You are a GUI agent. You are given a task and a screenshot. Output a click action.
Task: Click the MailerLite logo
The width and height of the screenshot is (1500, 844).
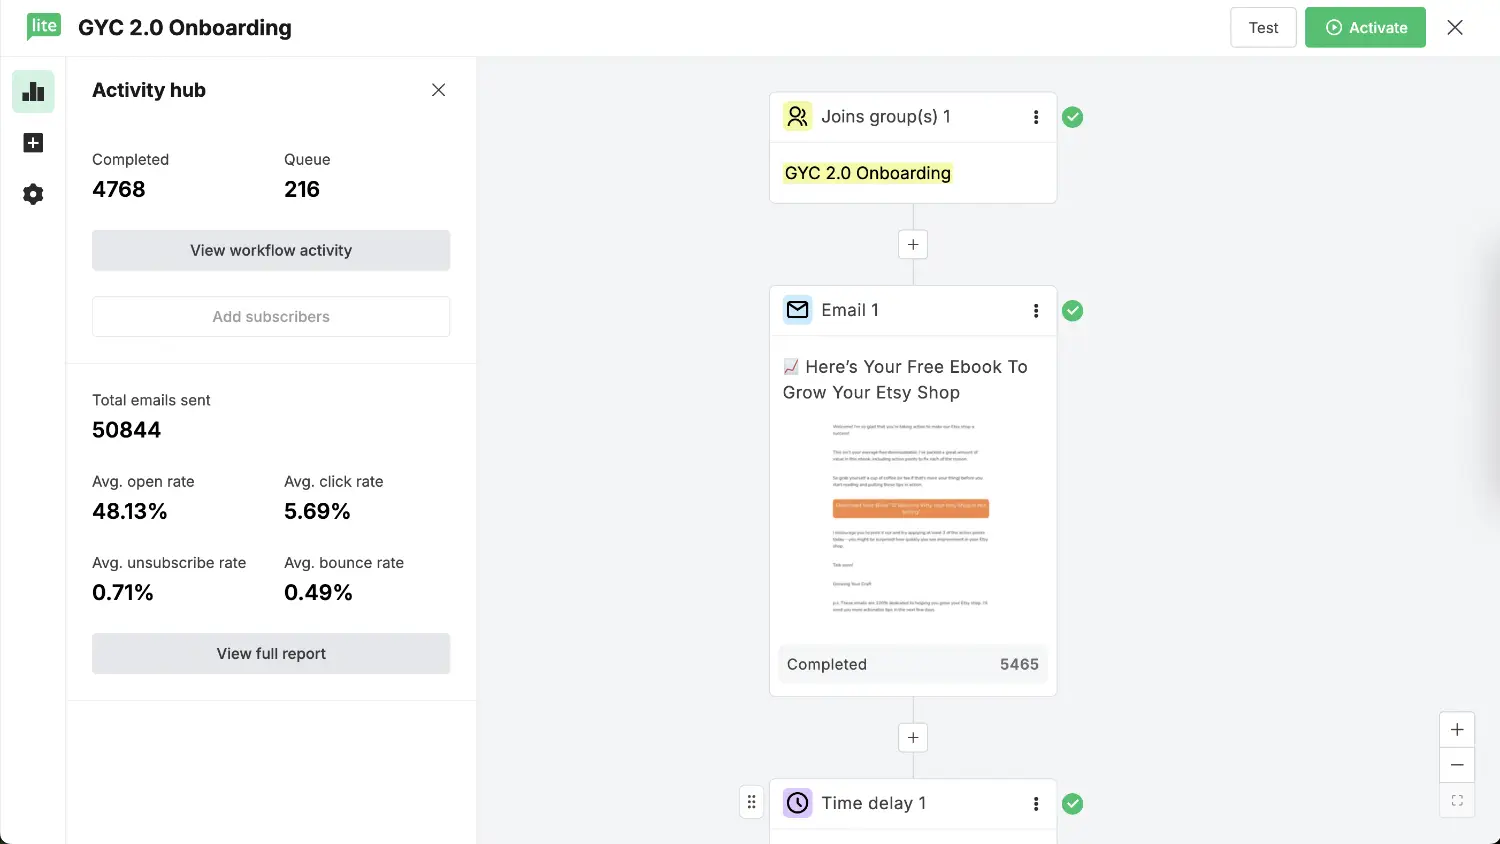click(44, 27)
